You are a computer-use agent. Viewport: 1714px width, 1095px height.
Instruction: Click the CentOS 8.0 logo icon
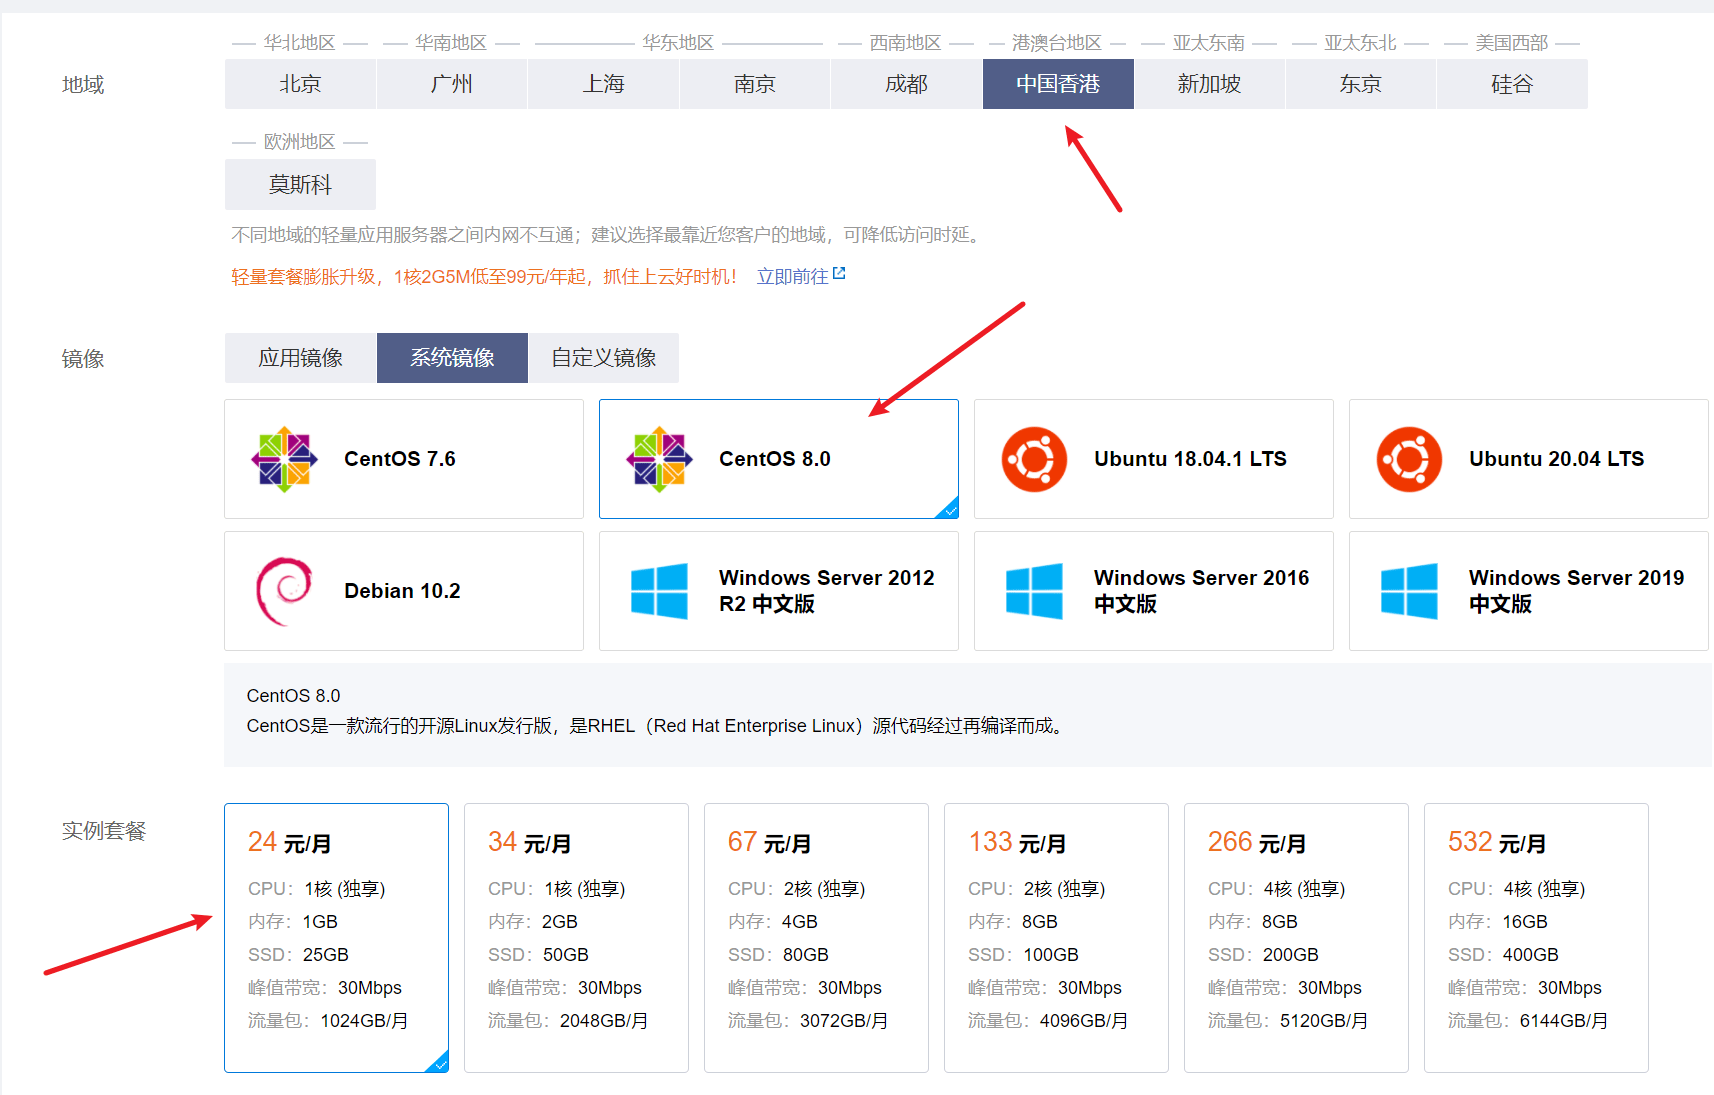pos(660,459)
